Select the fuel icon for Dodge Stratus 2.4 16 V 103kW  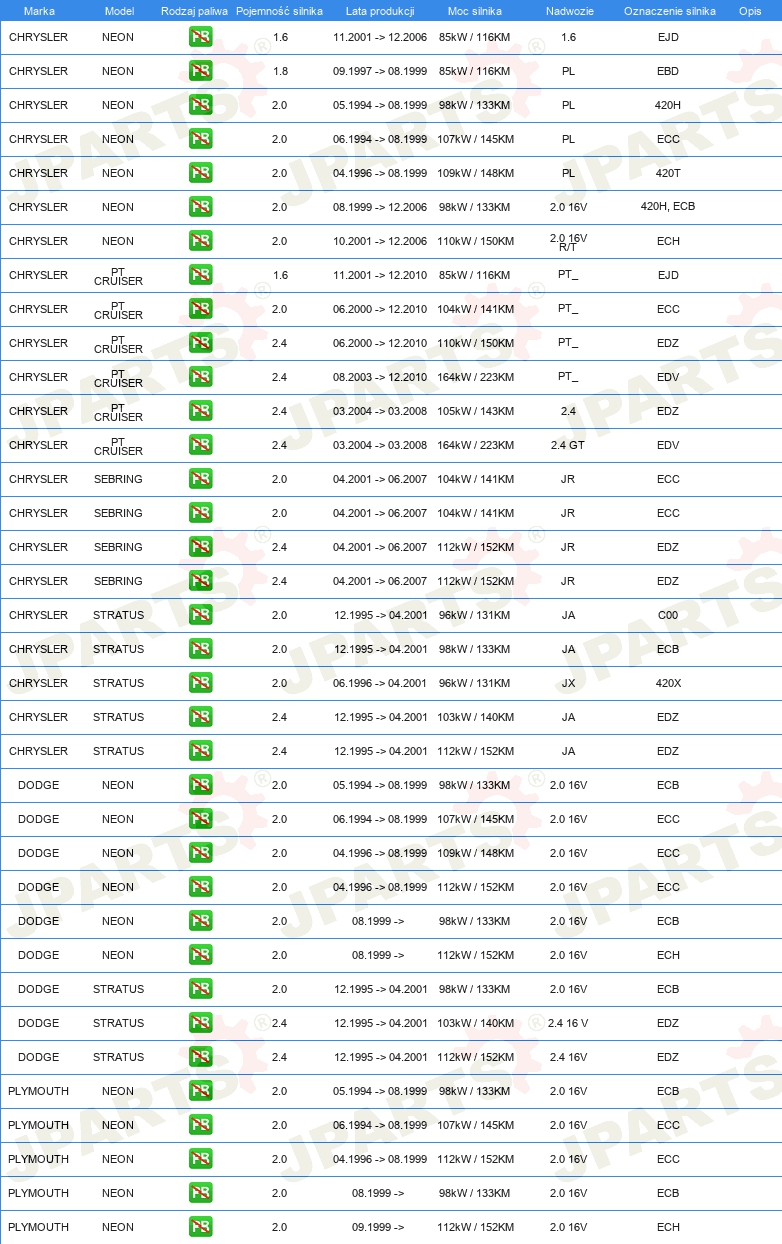click(x=201, y=1023)
